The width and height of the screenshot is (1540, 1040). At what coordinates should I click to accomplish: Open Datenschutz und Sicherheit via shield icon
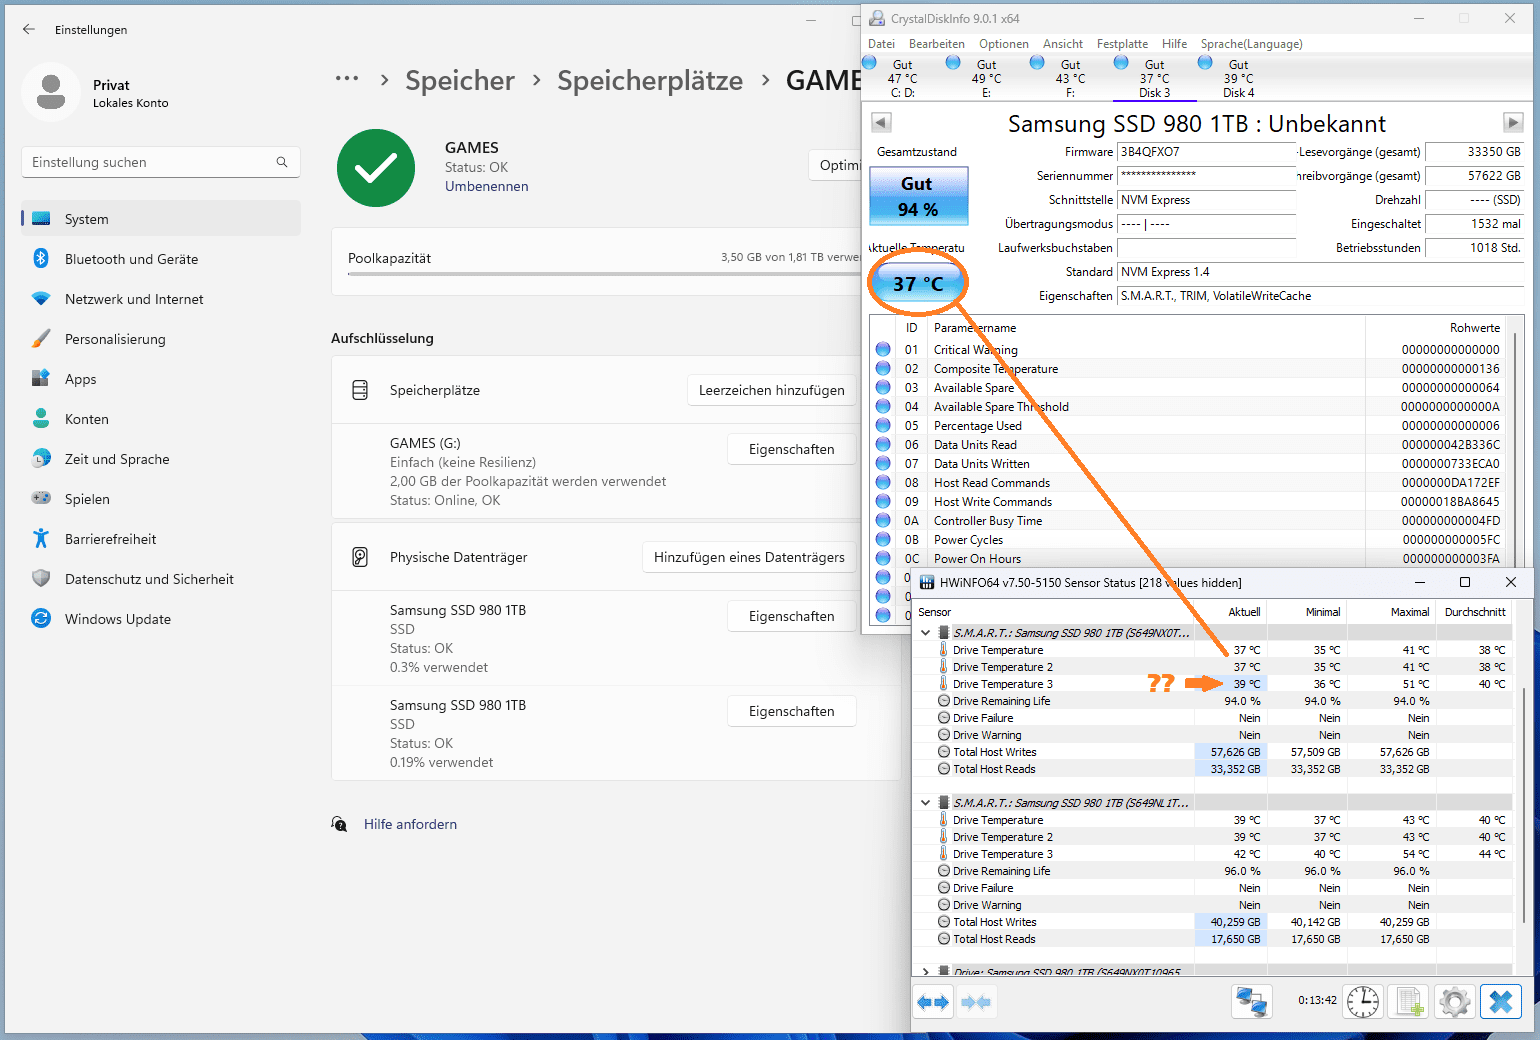coord(41,579)
